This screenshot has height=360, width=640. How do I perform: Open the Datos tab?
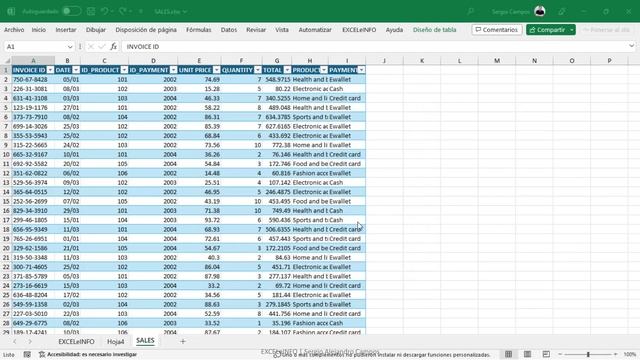(229, 30)
